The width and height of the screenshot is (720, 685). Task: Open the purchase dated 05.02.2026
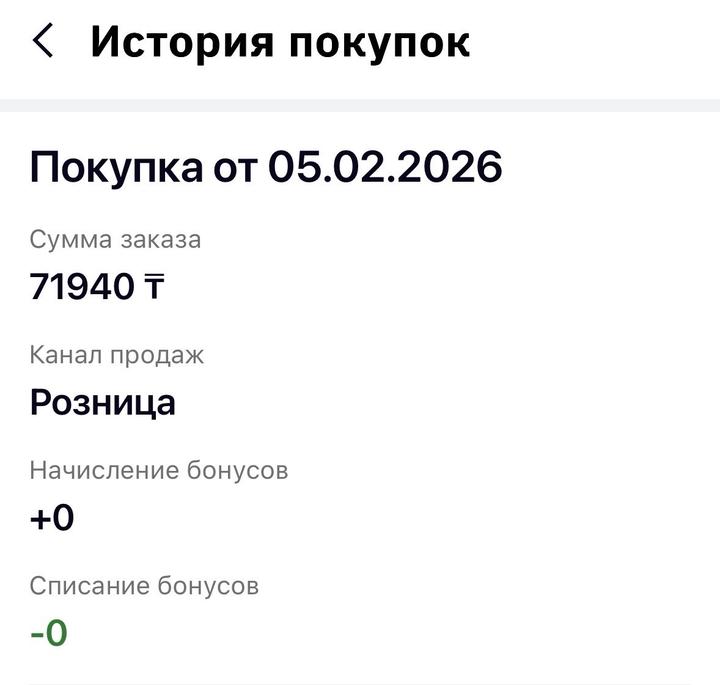[x=266, y=167]
